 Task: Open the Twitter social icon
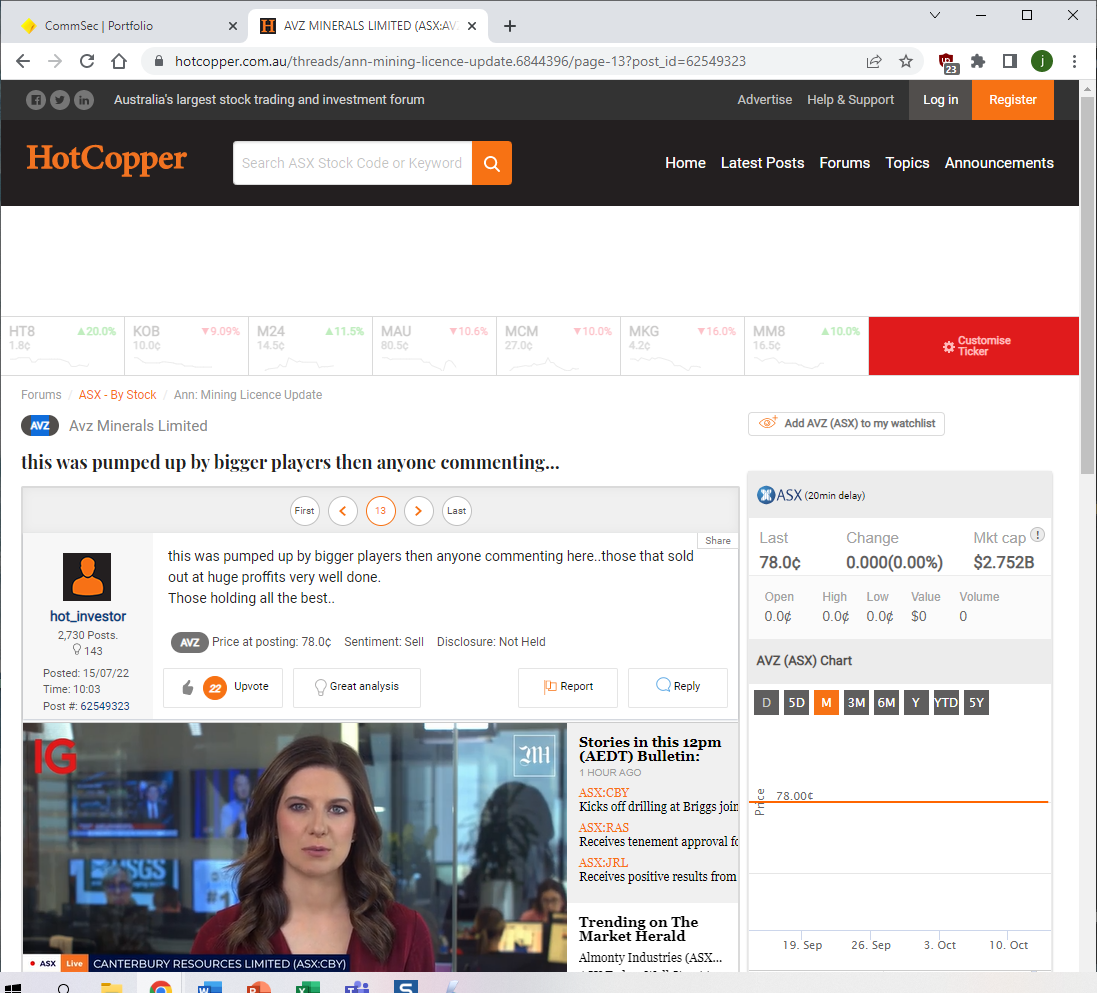[60, 100]
